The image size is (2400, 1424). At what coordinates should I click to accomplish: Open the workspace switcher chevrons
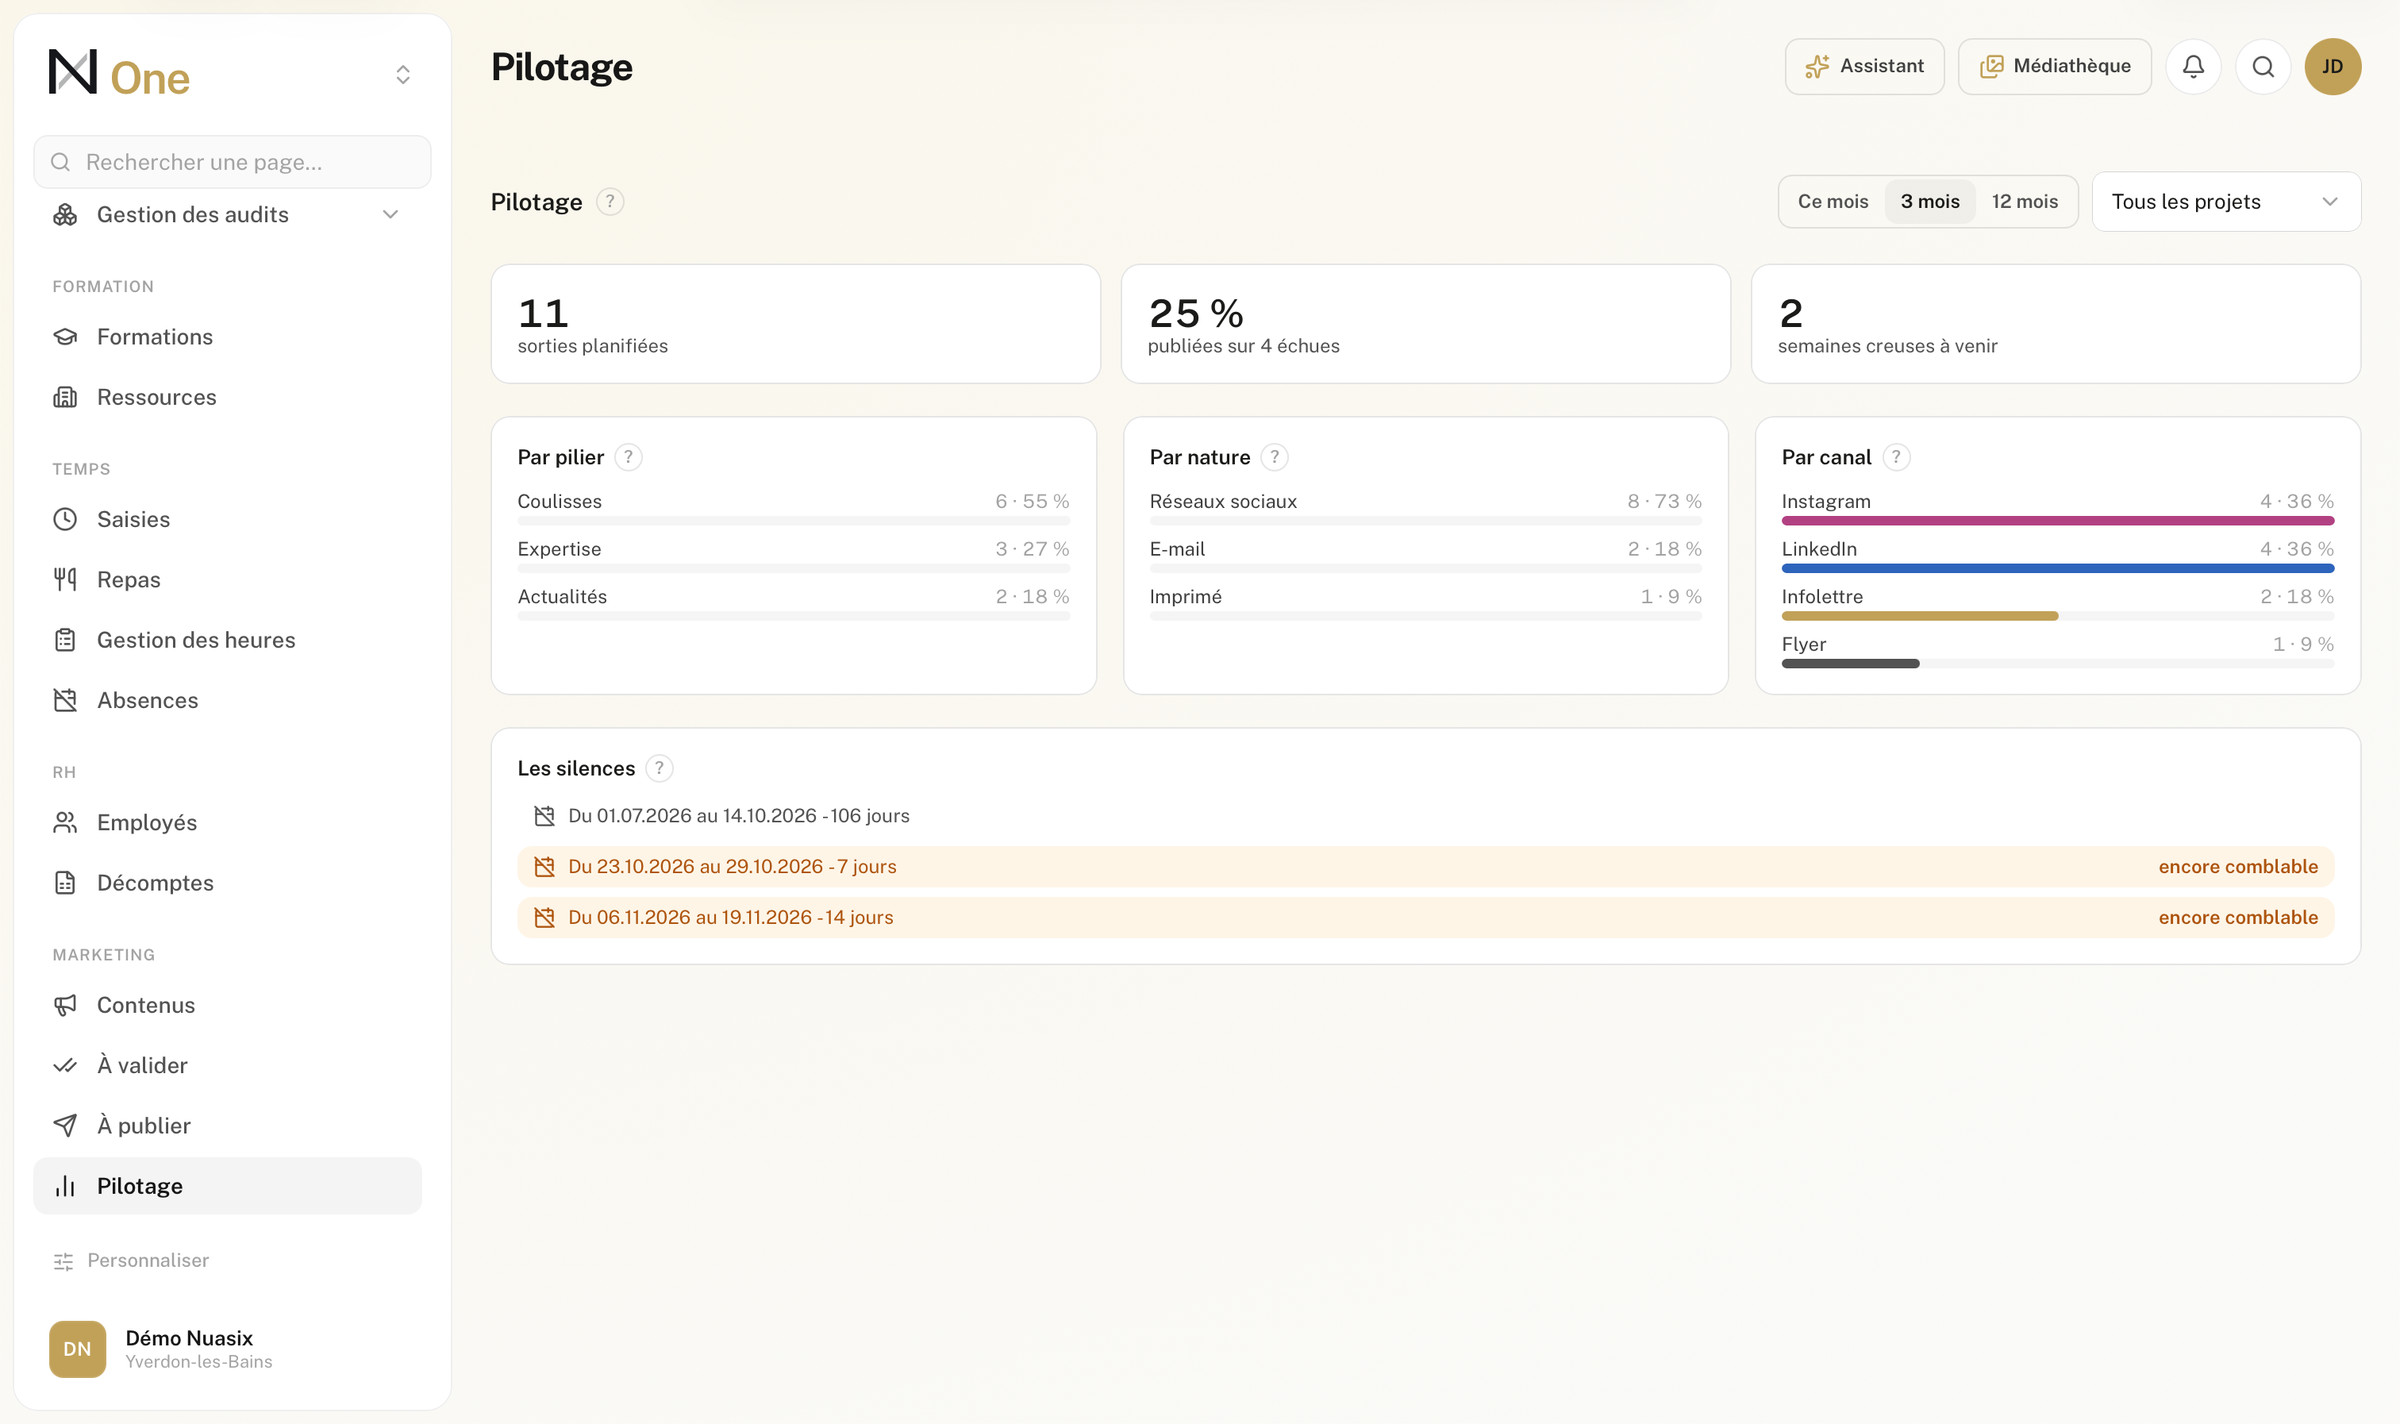403,74
